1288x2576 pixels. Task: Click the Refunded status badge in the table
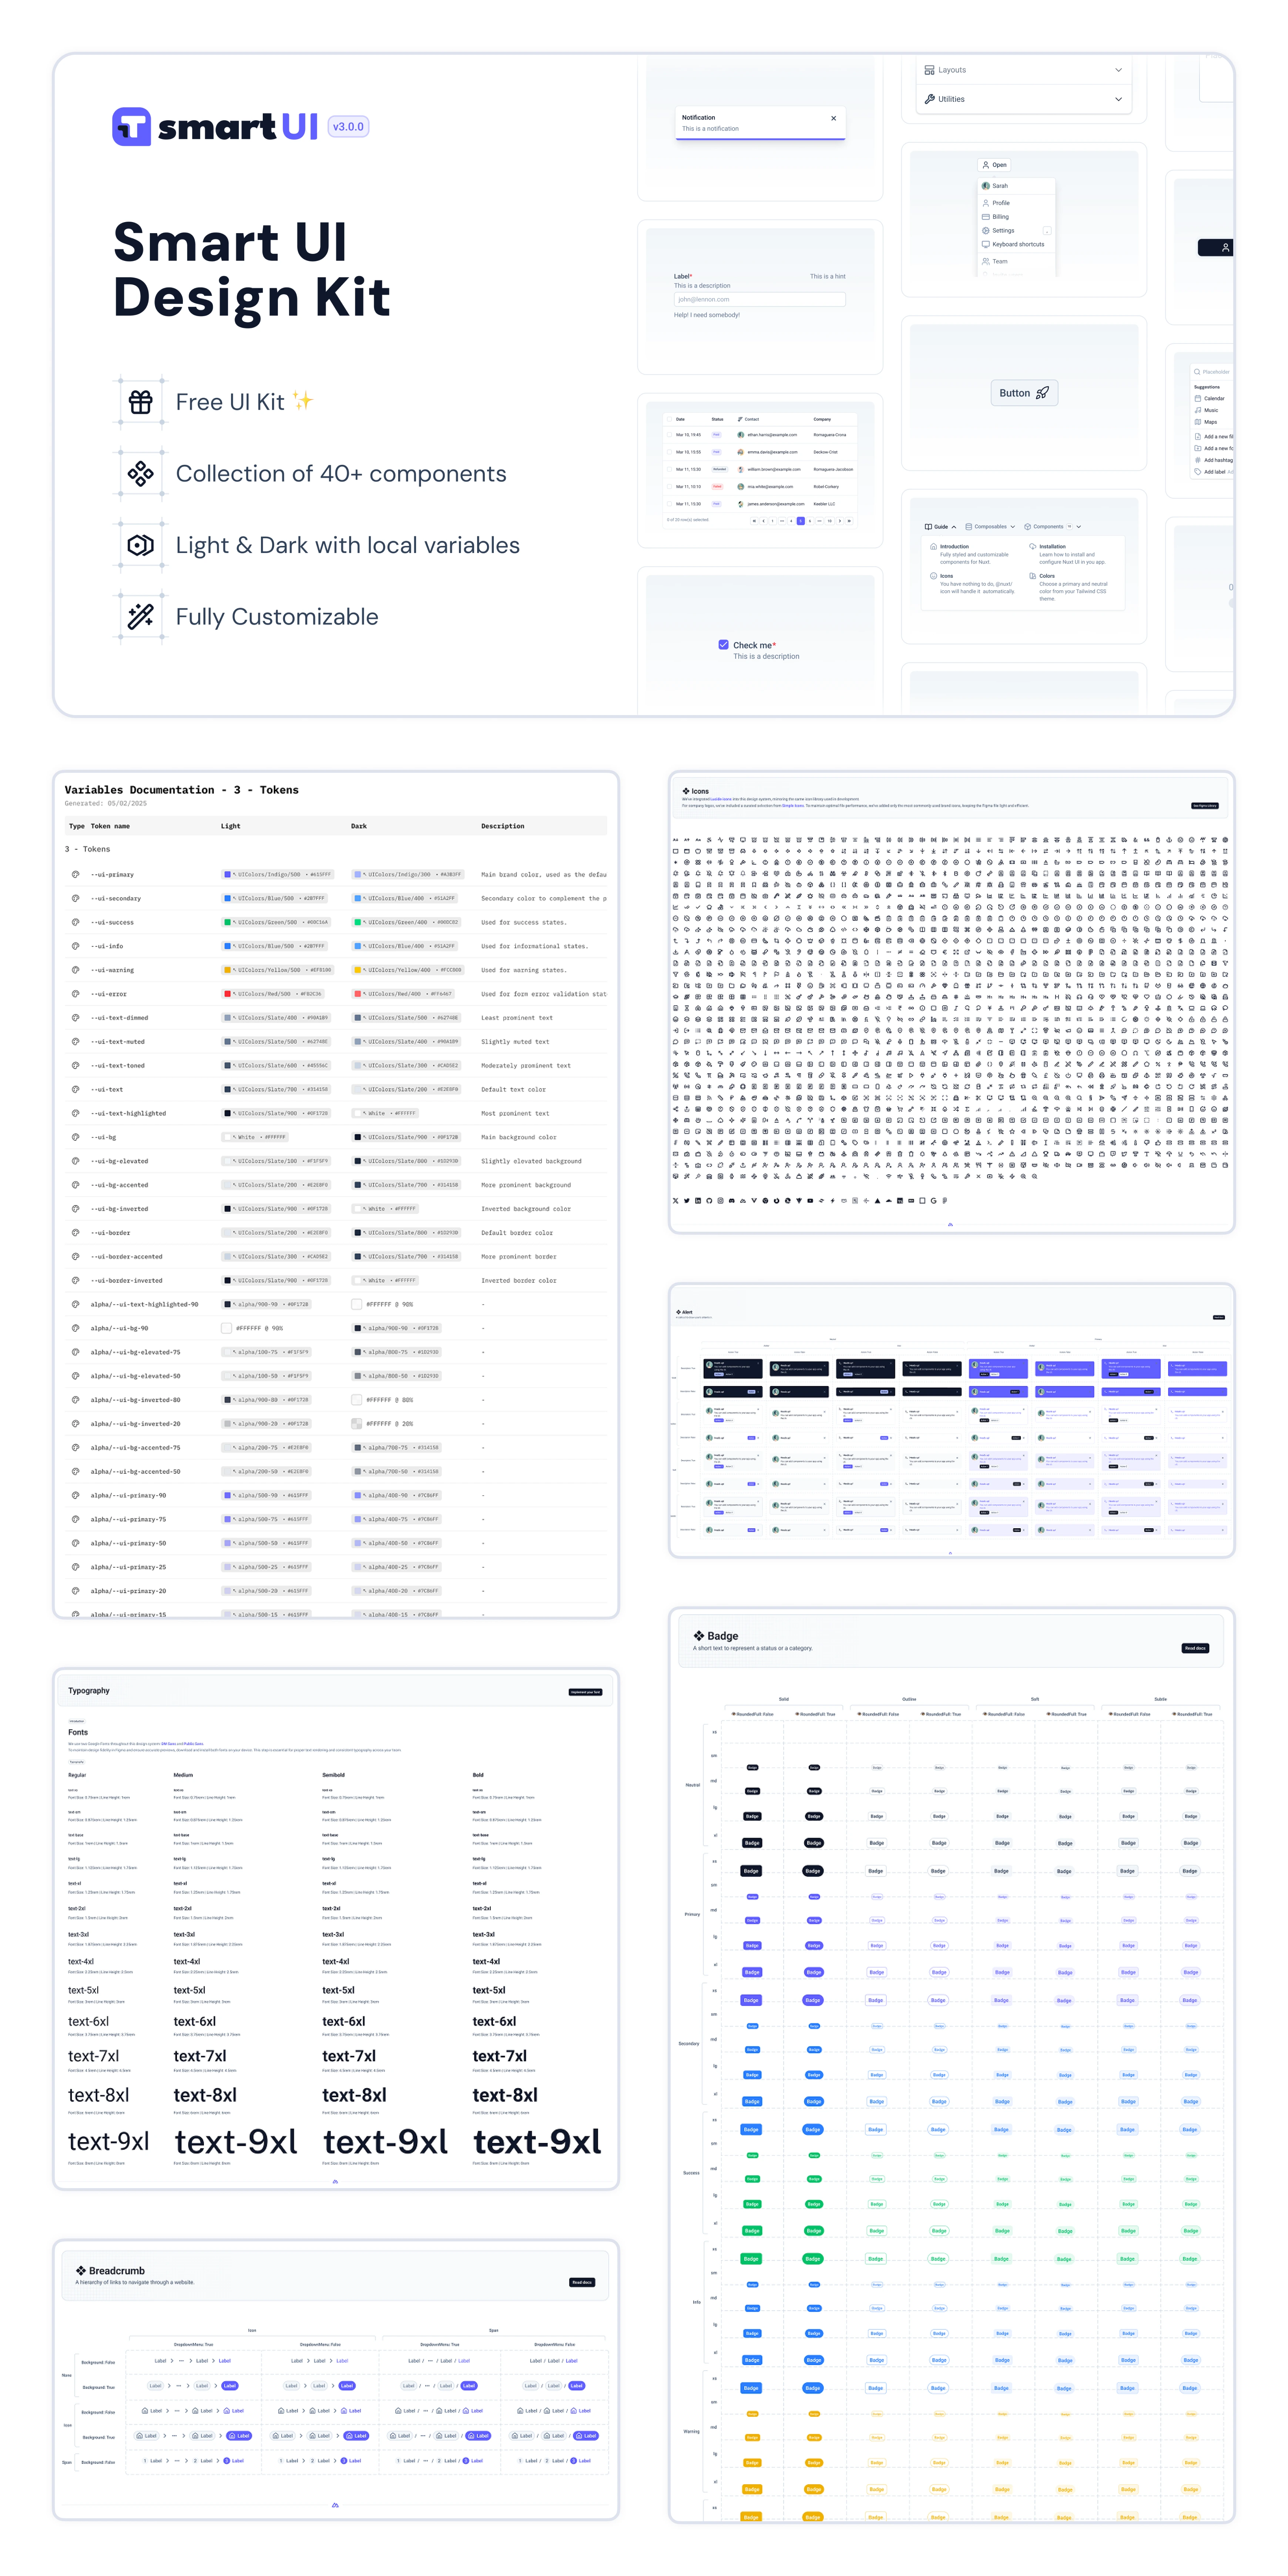(720, 470)
